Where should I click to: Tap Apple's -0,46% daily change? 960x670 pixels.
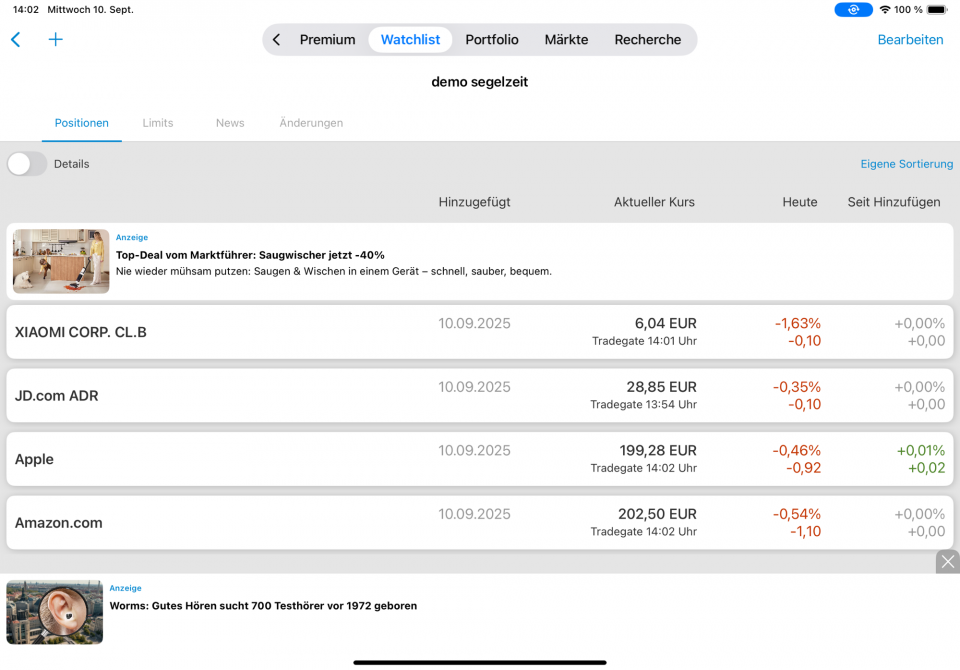[x=796, y=451]
